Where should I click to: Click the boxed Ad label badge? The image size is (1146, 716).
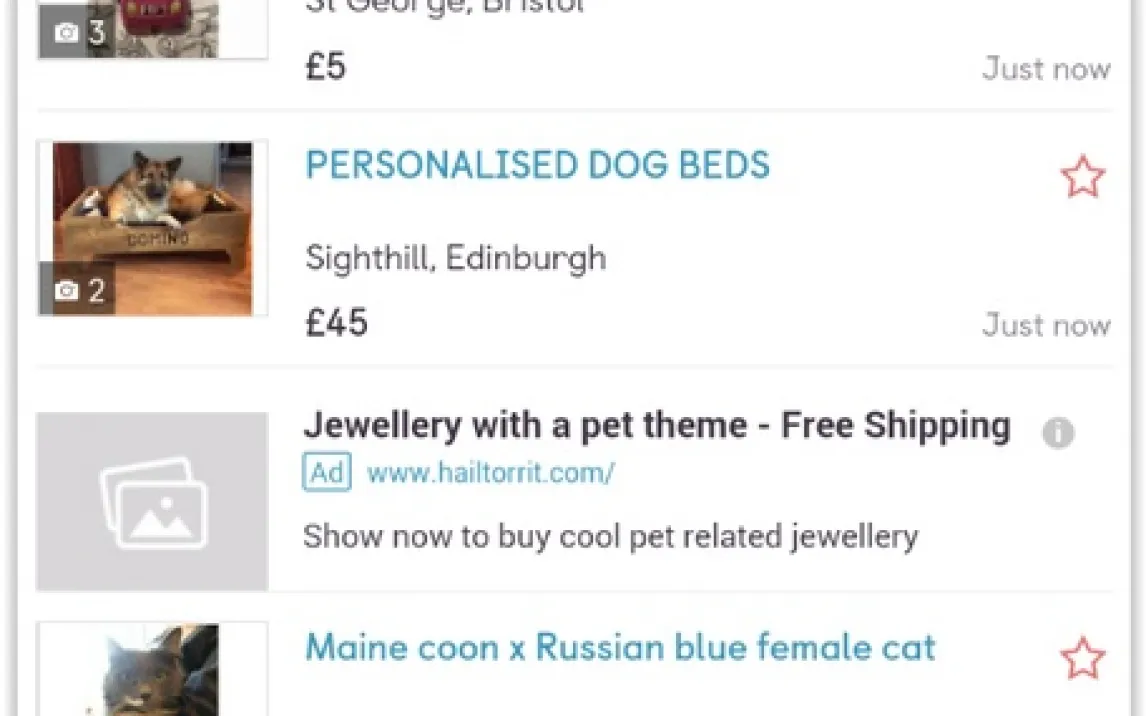coord(327,472)
